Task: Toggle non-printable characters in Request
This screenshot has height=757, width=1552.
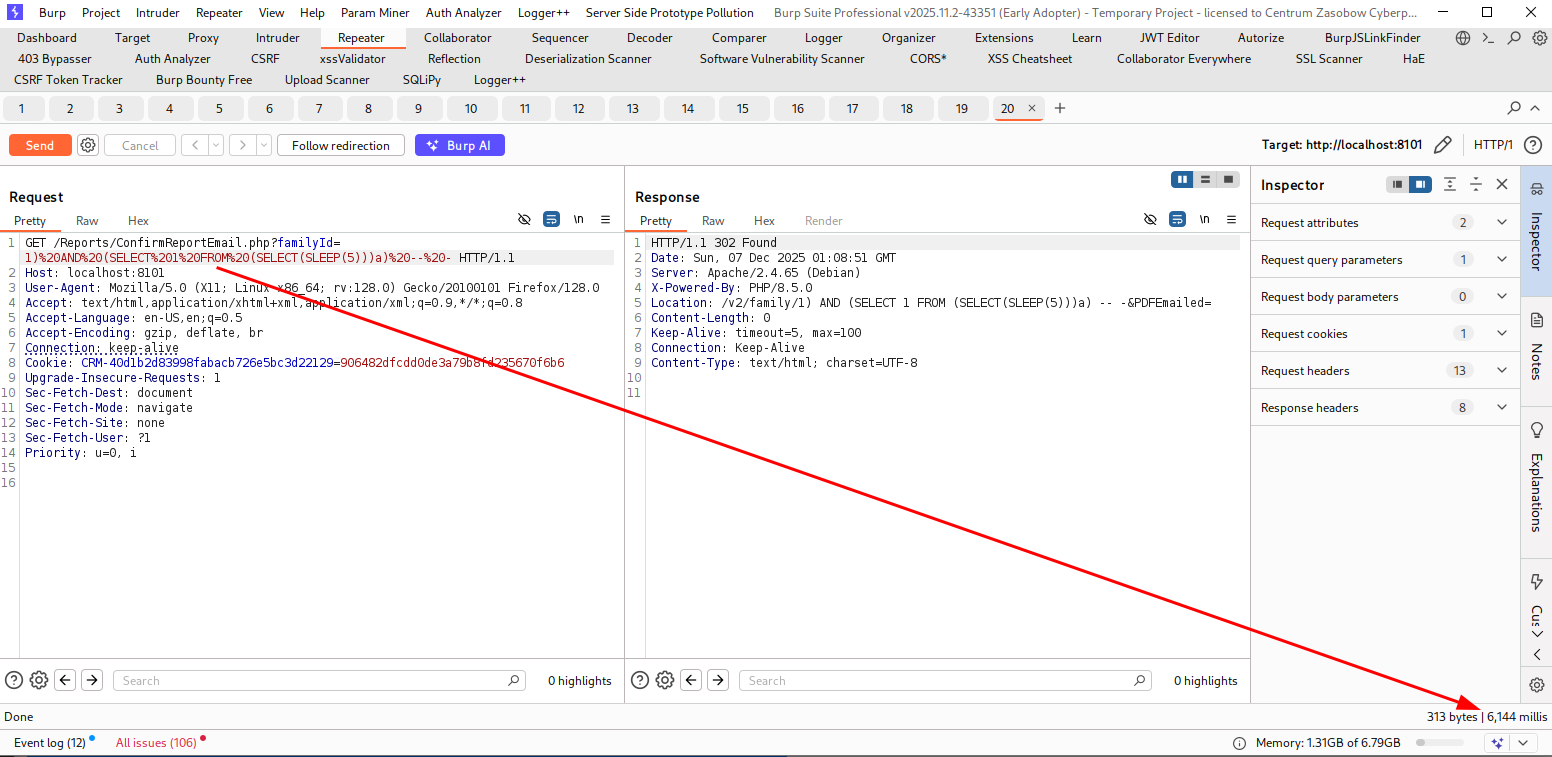Action: [x=524, y=219]
